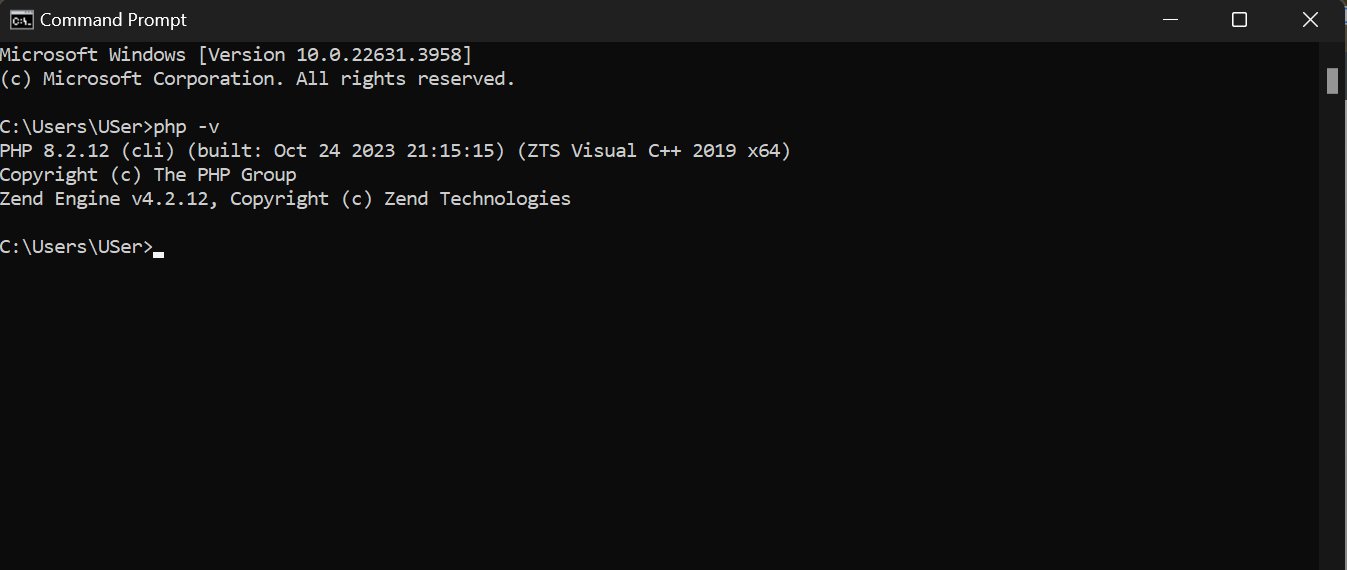Click the vertical scrollbar thumb

coord(1332,81)
